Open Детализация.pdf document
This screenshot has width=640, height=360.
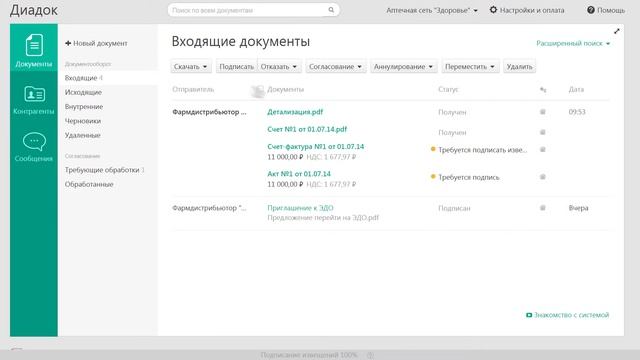[x=295, y=112]
